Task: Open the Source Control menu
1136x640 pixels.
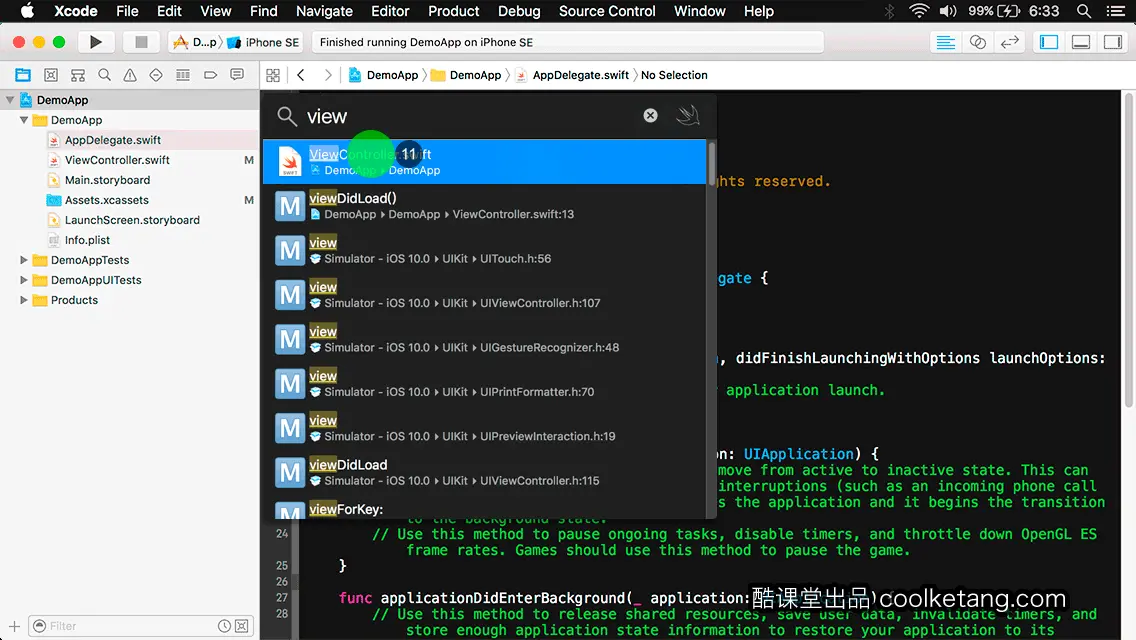Action: [x=607, y=11]
